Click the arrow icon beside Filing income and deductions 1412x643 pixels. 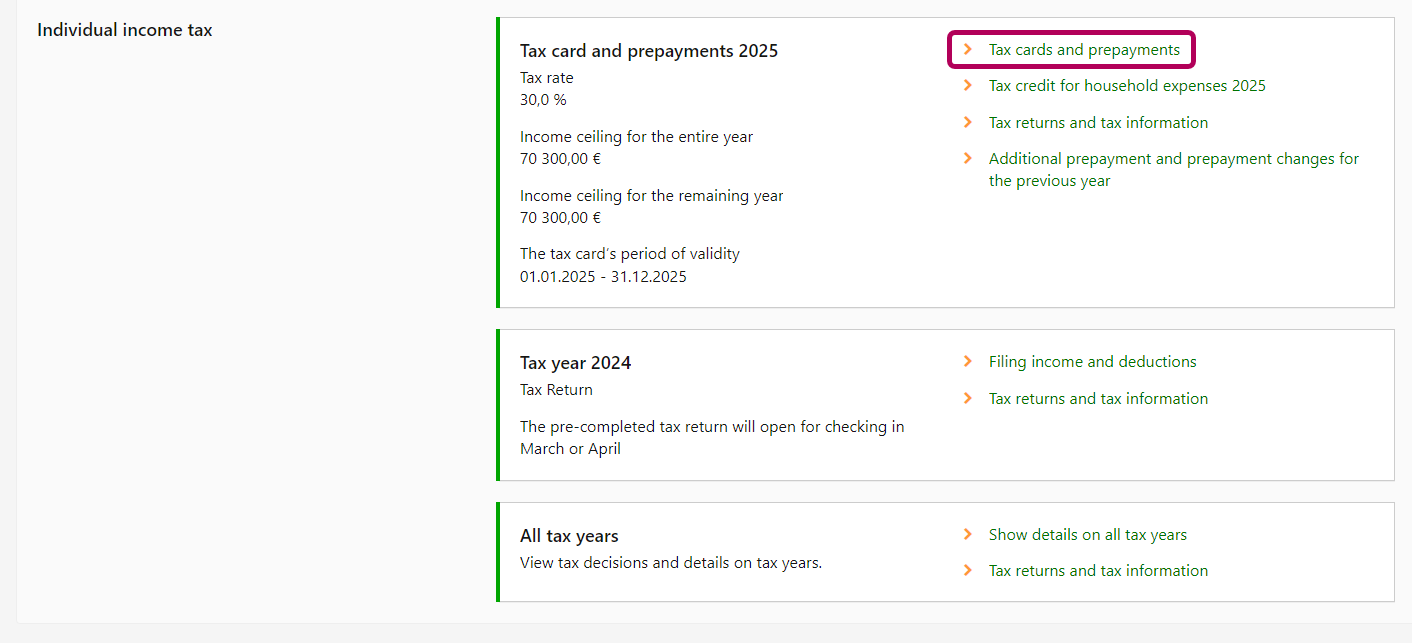pyautogui.click(x=967, y=361)
